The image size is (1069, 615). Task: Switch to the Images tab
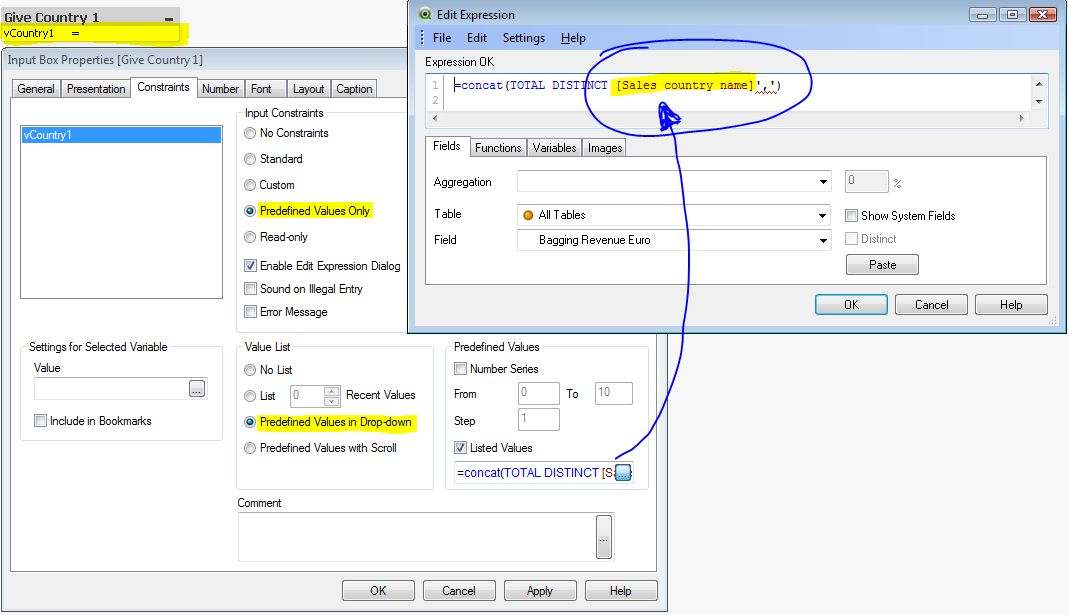[605, 147]
